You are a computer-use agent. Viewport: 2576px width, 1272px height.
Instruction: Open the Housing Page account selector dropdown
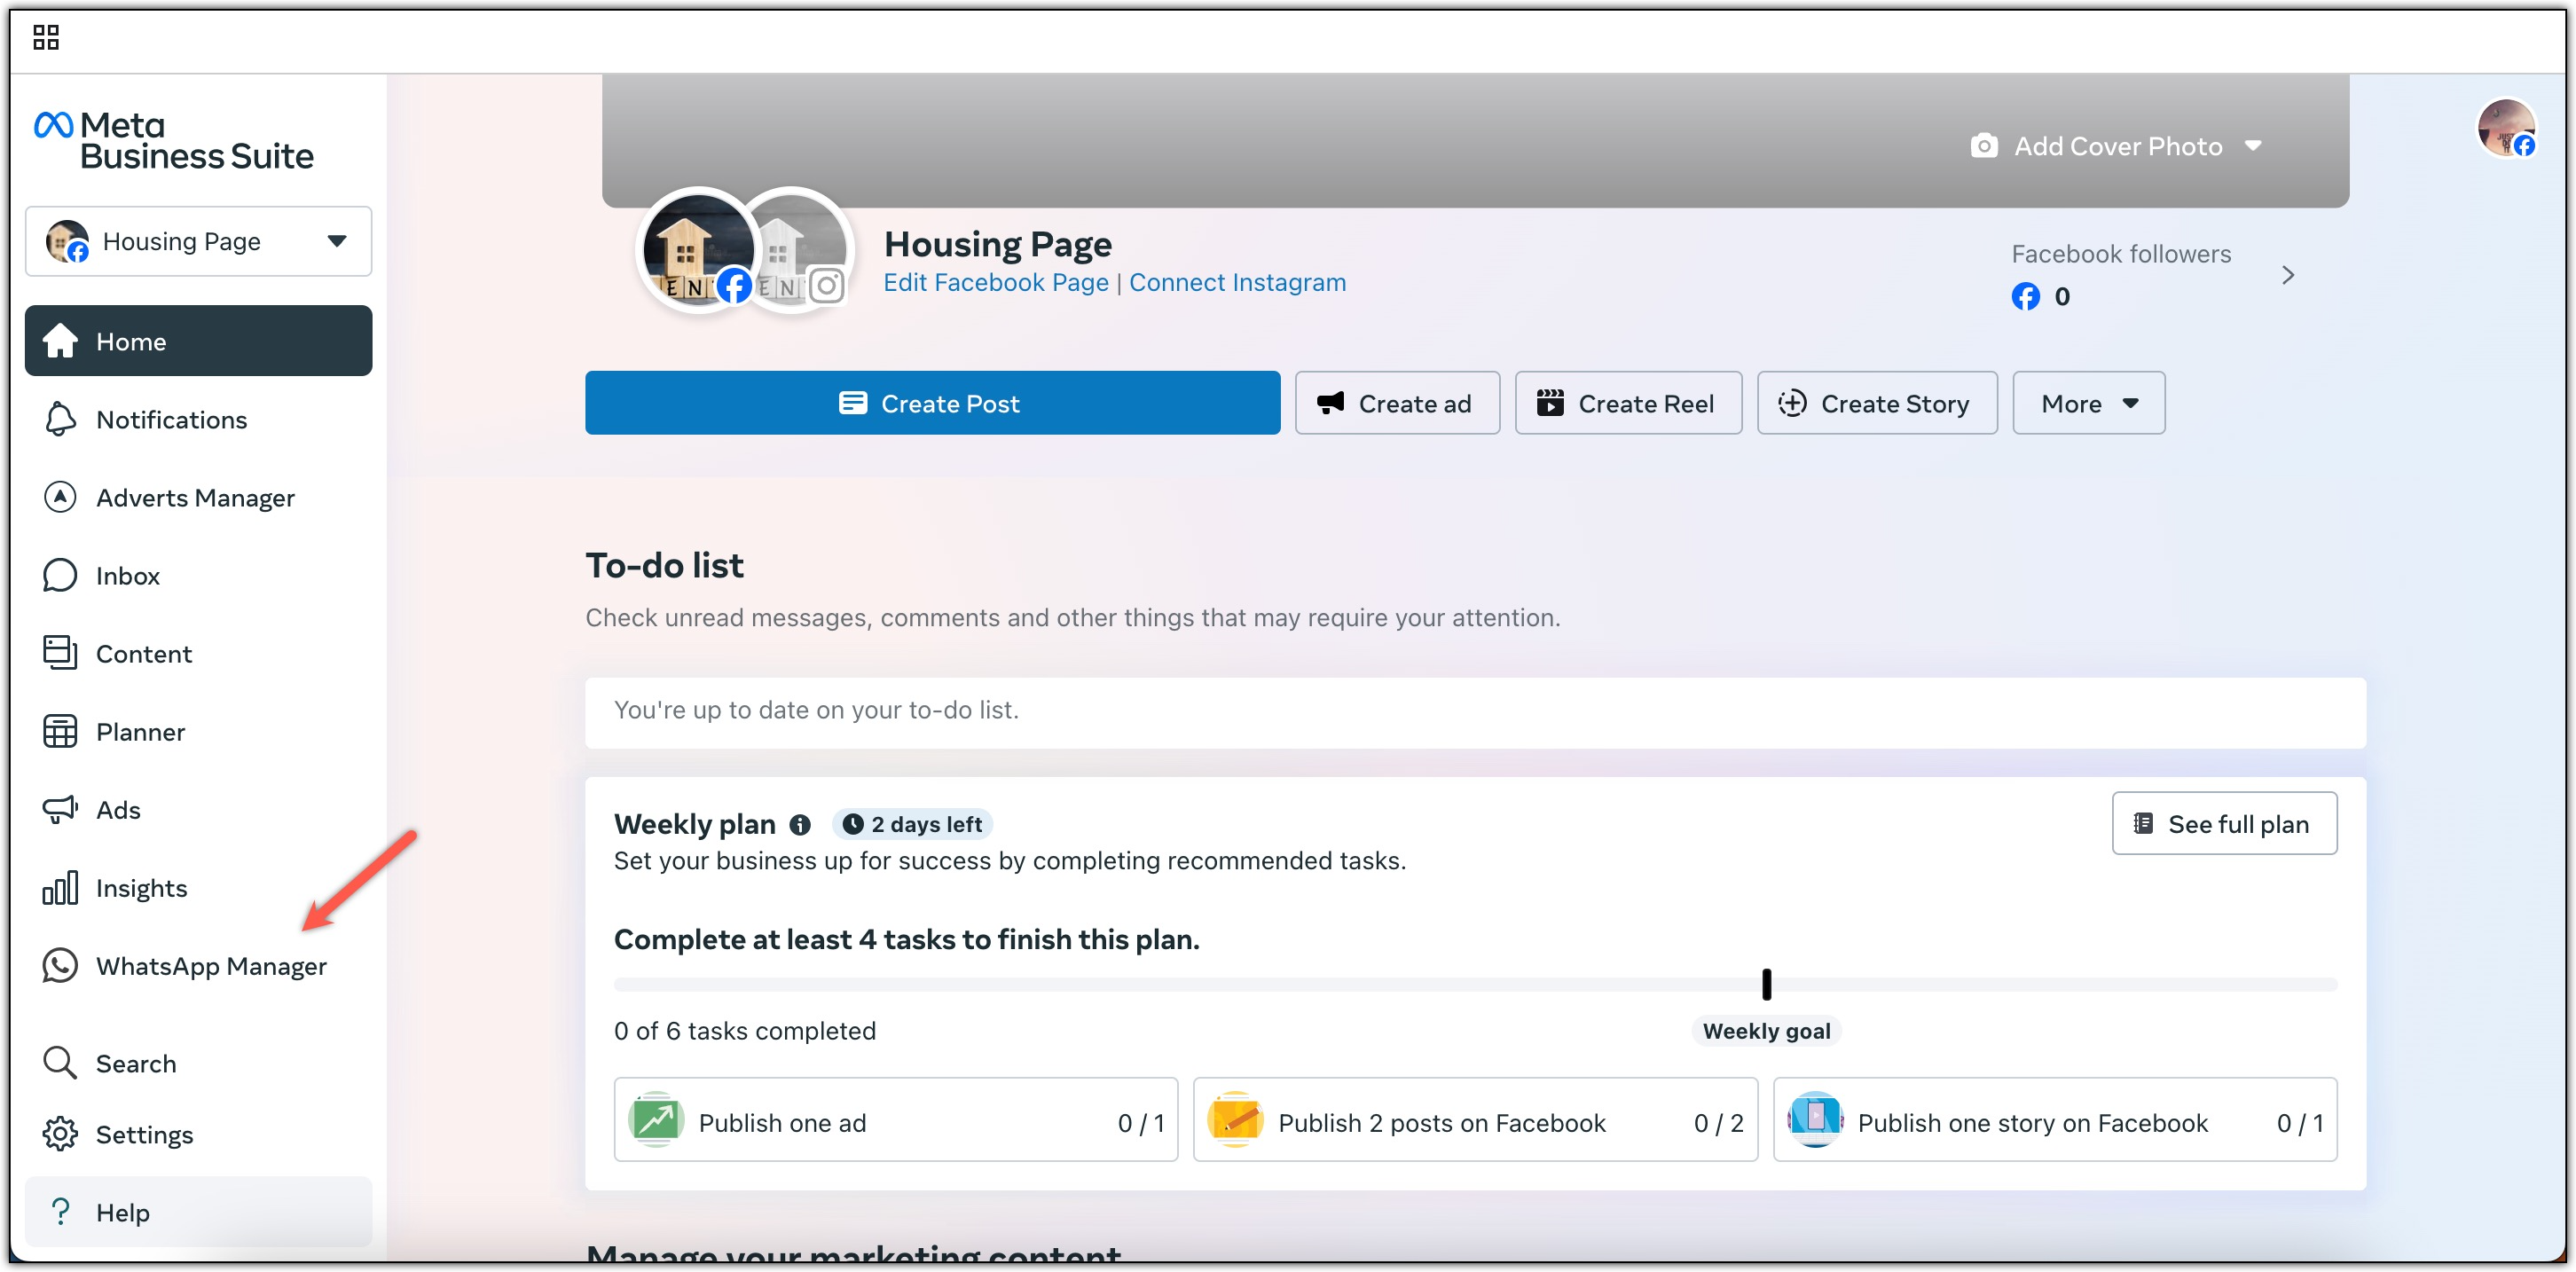(198, 241)
